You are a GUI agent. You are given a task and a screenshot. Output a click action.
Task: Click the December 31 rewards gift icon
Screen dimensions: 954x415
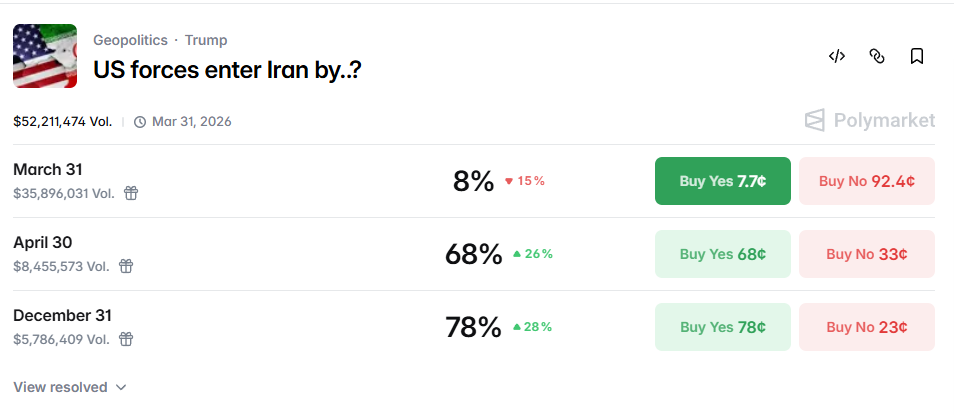(126, 339)
